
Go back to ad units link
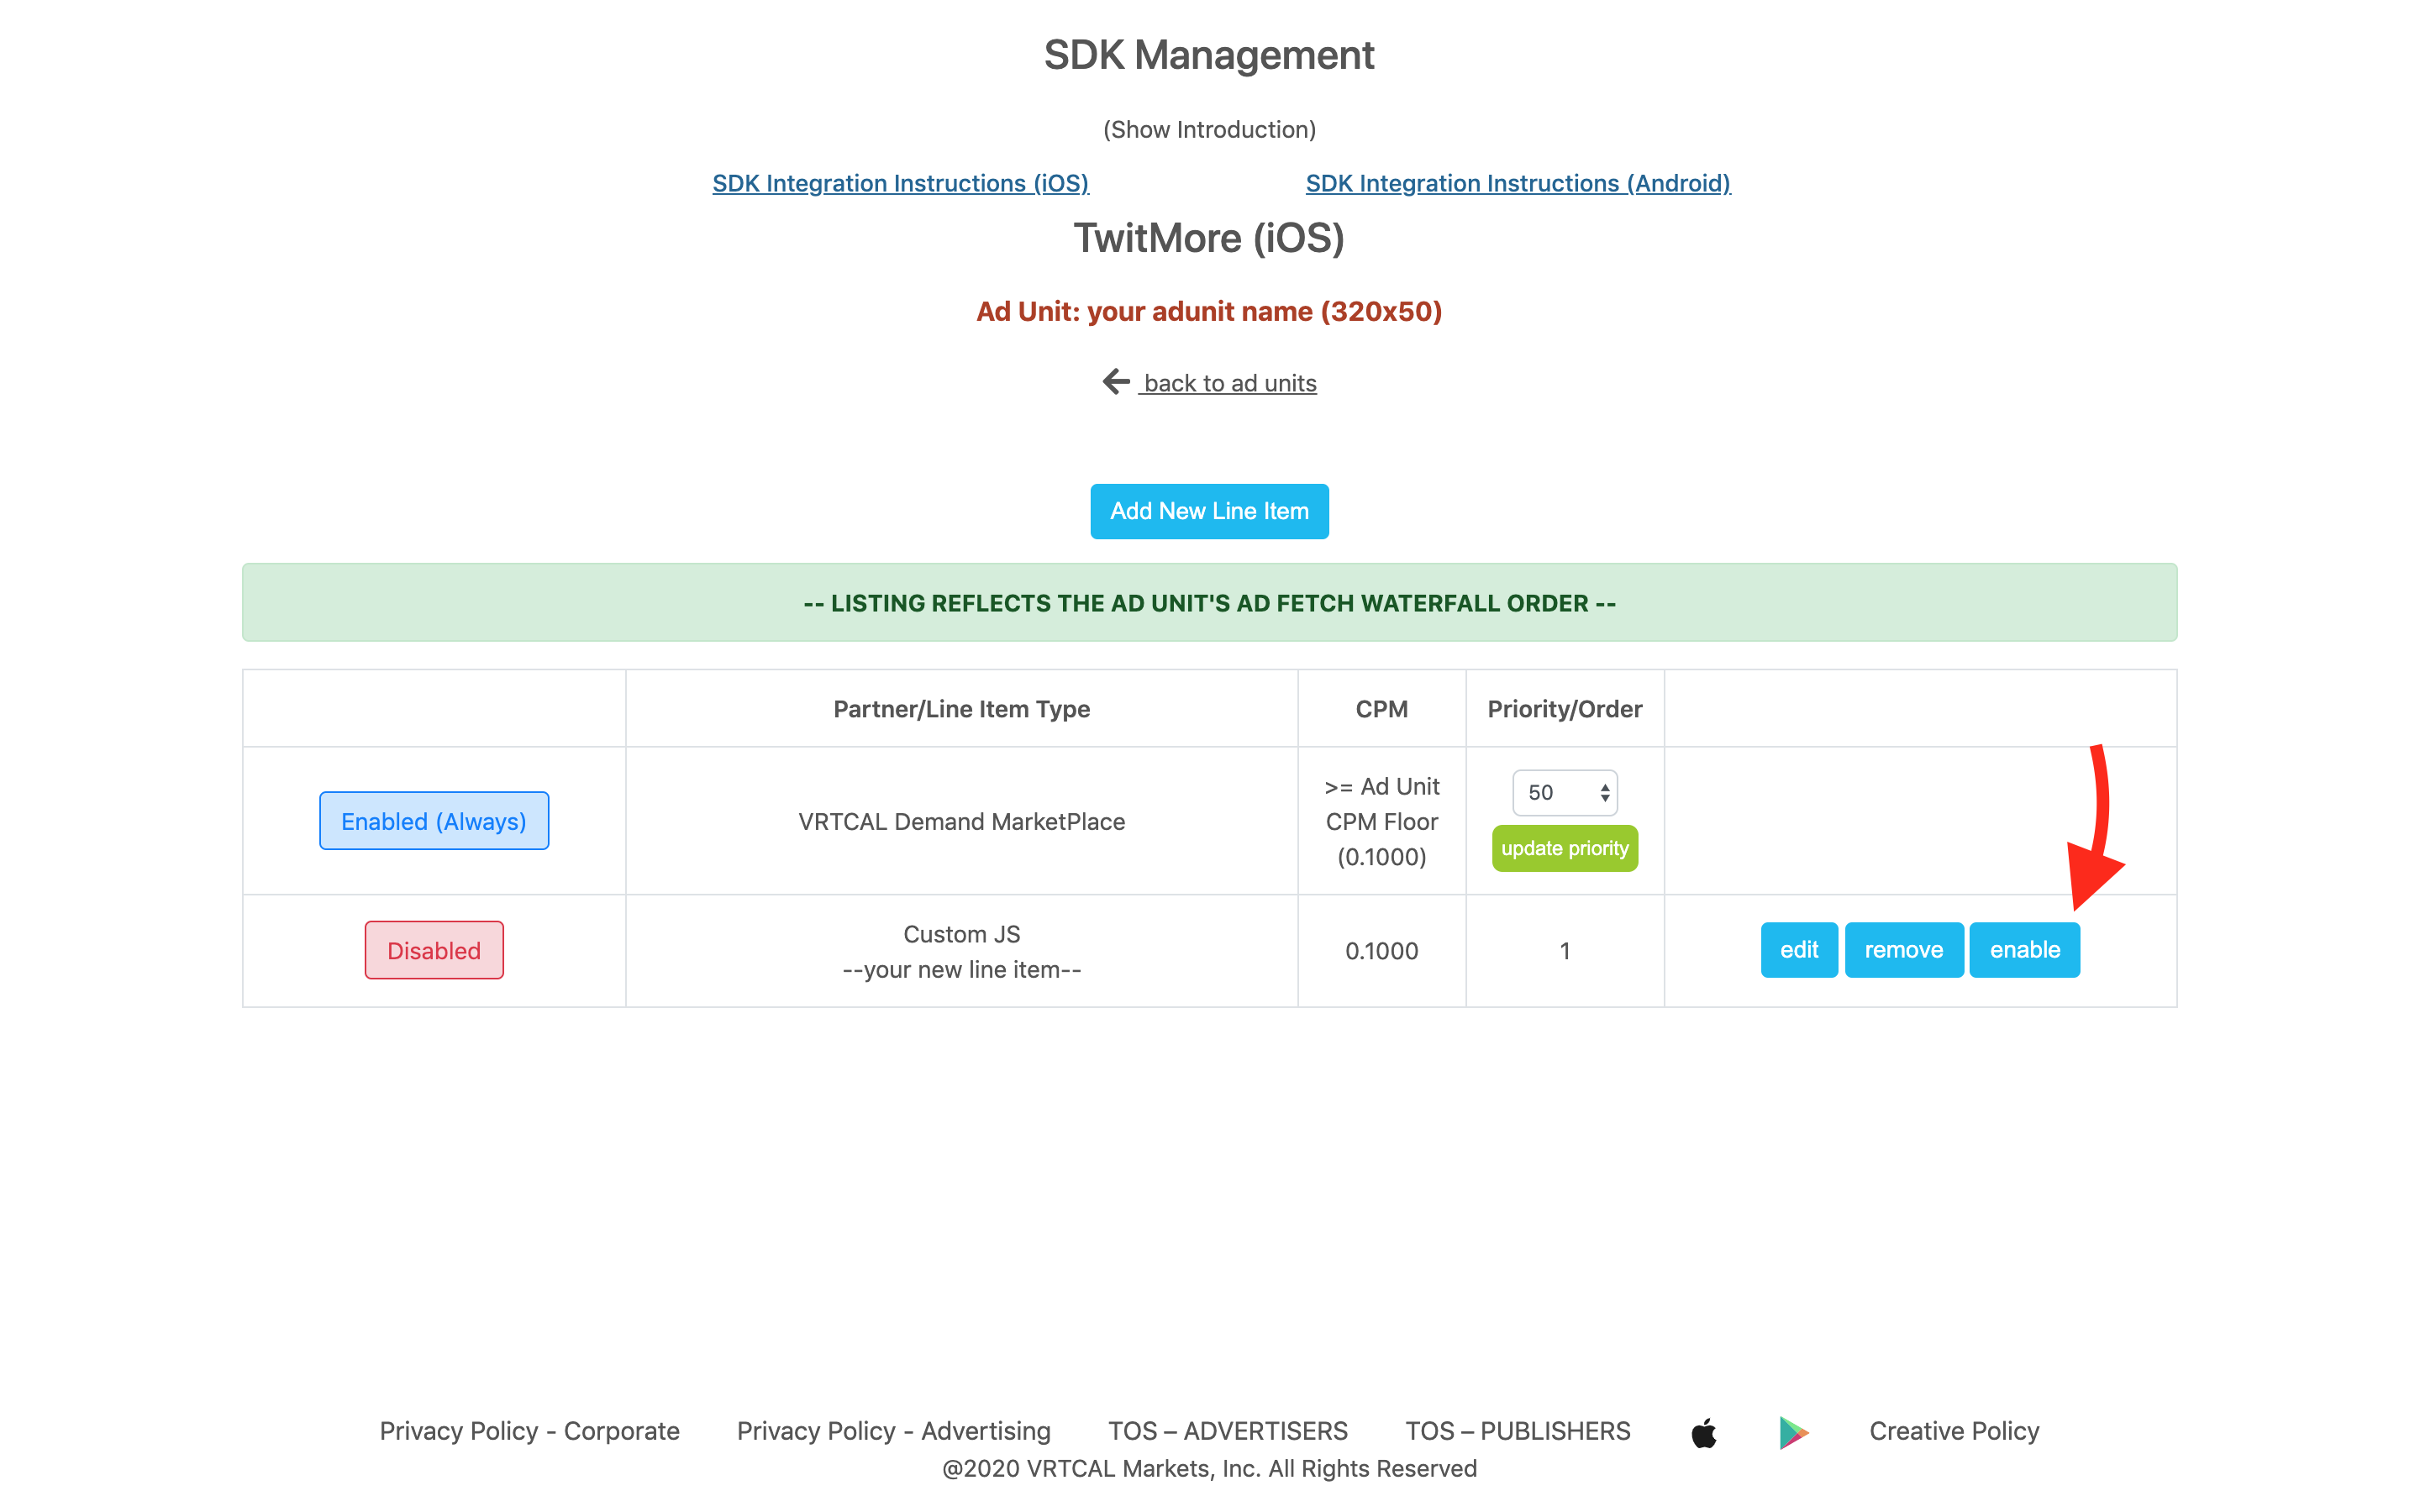click(1230, 383)
